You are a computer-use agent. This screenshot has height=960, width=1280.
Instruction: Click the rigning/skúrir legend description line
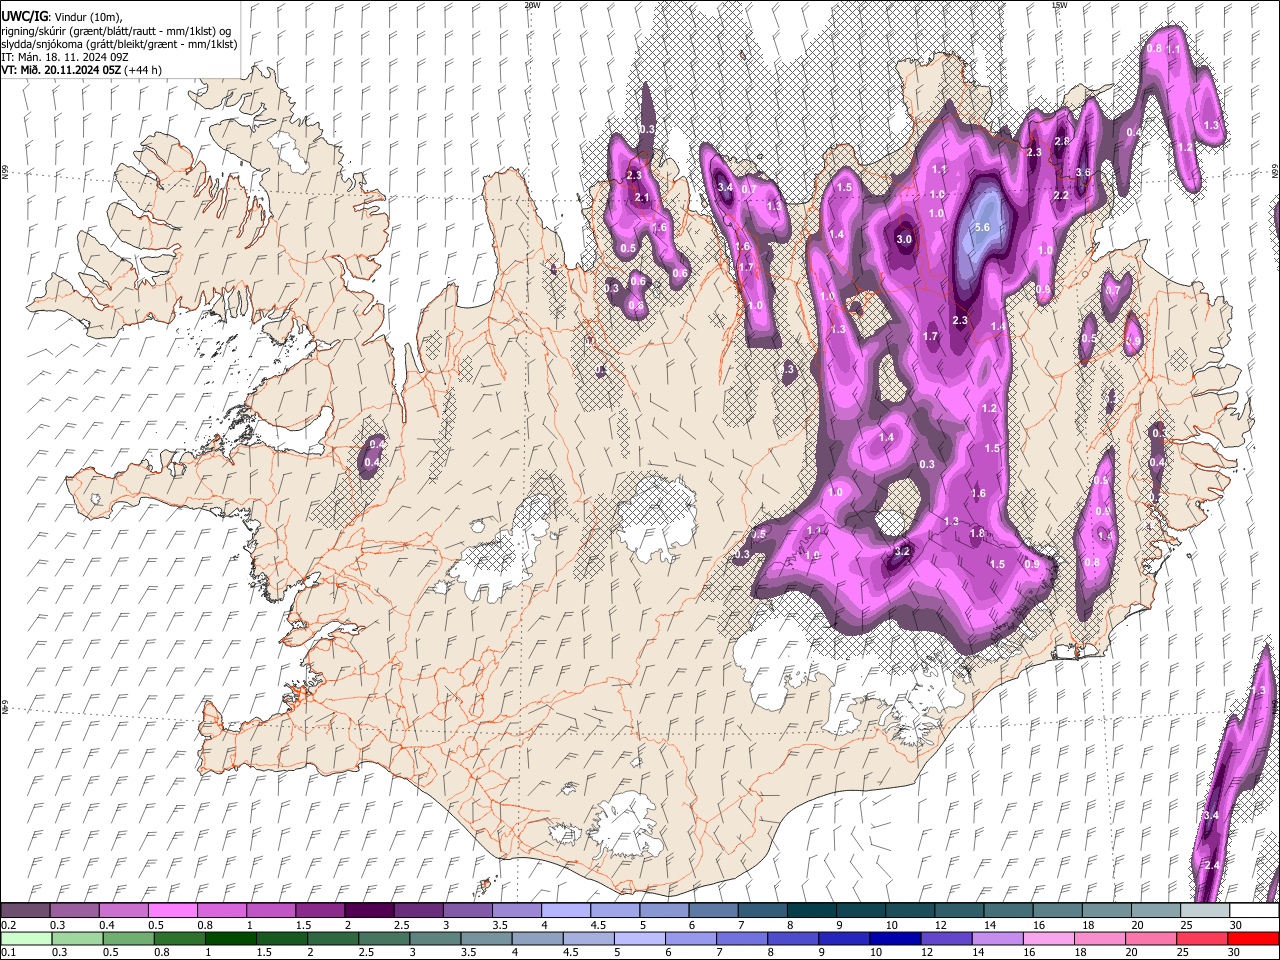(x=116, y=31)
